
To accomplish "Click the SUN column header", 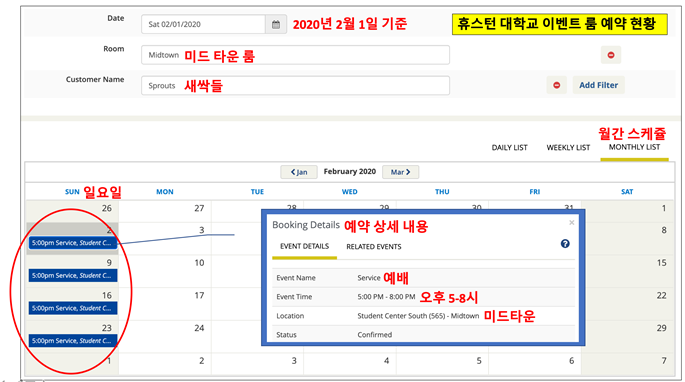I will pyautogui.click(x=72, y=192).
